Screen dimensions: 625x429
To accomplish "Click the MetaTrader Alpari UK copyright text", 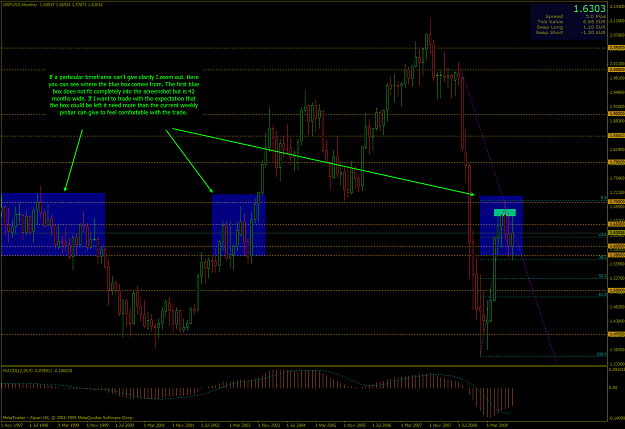I will (x=68, y=418).
